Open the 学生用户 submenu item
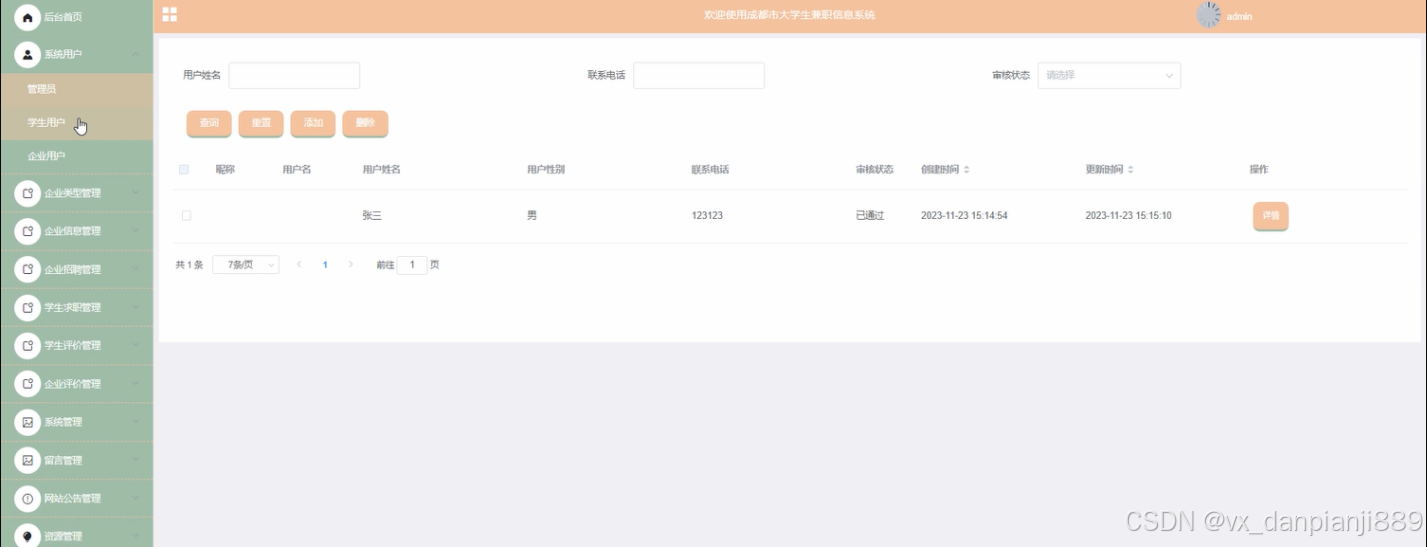 pos(76,123)
